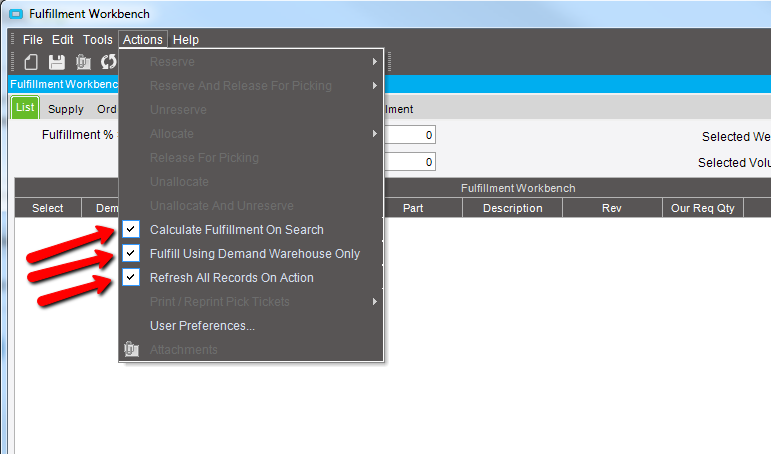Click the Attachments toolbar icon
Viewport: 771px width, 454px height.
pyautogui.click(x=83, y=62)
